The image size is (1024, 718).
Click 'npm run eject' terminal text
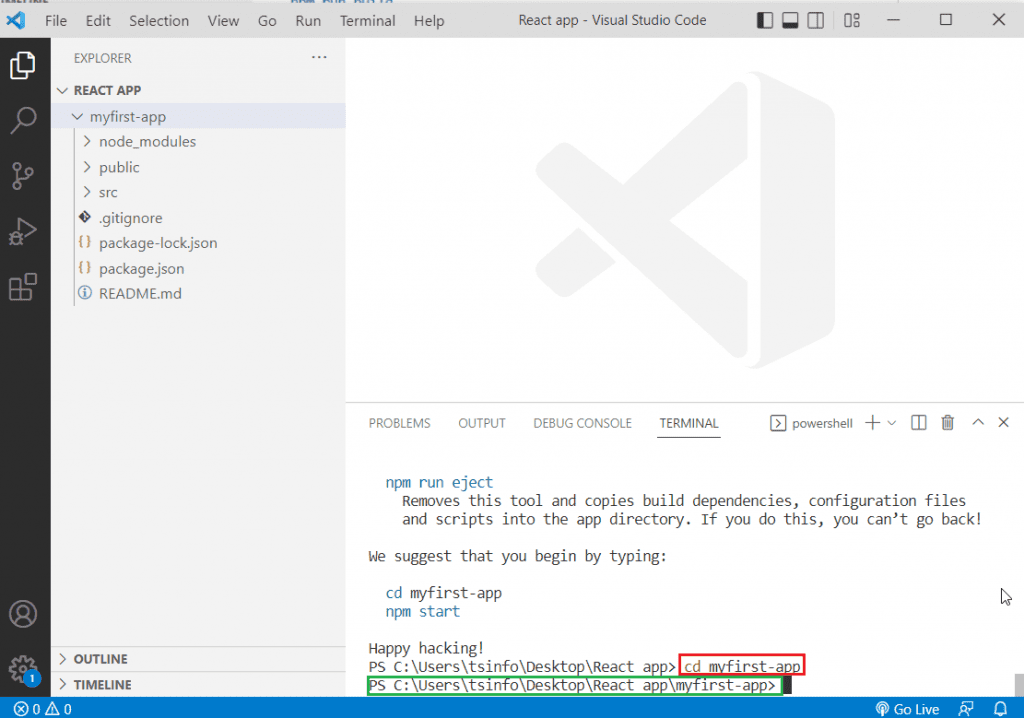click(x=439, y=482)
